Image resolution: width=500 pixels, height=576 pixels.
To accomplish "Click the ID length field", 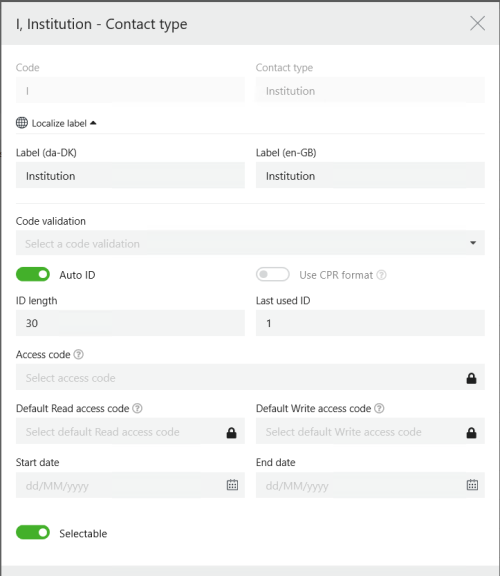I will point(130,323).
